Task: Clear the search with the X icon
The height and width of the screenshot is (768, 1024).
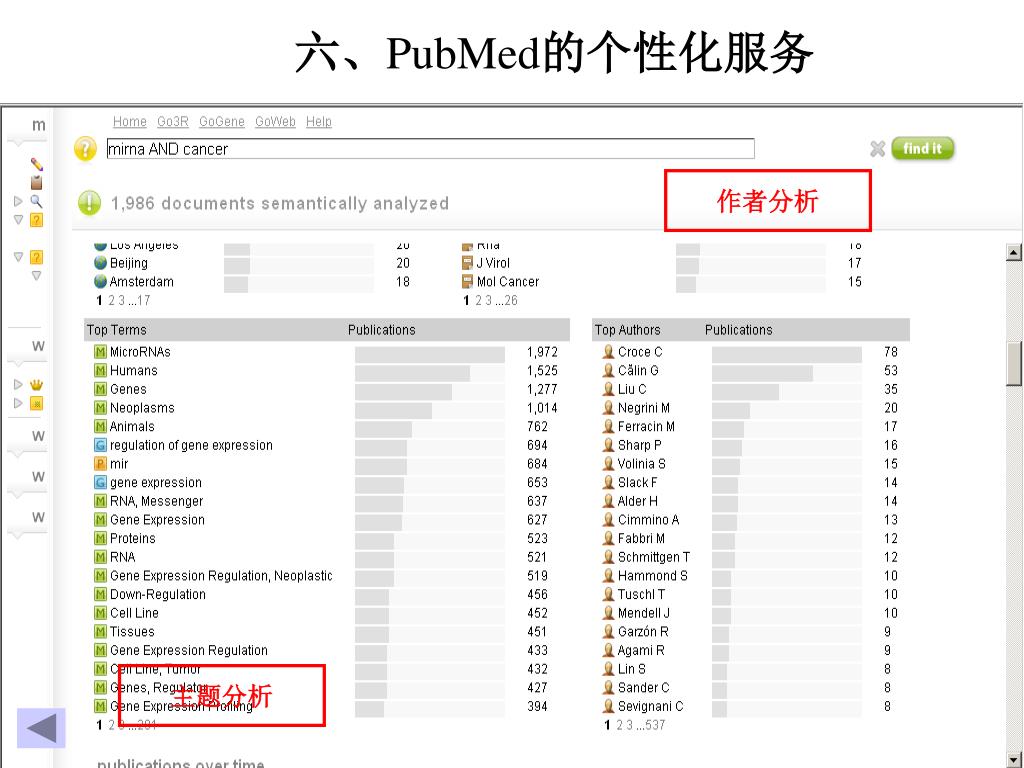Action: pos(878,149)
